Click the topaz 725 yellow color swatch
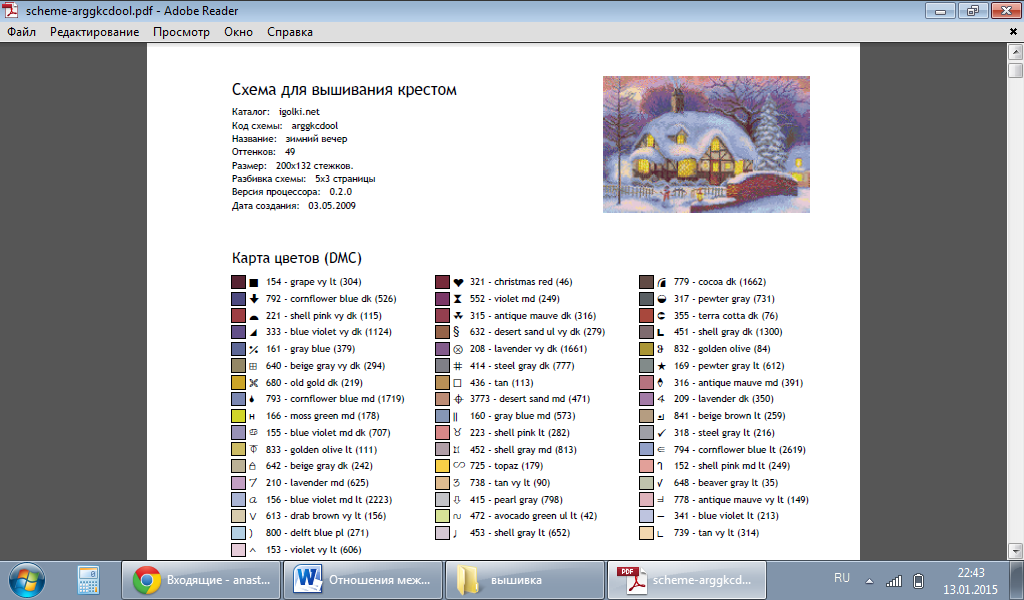This screenshot has height=600, width=1024. coord(442,466)
